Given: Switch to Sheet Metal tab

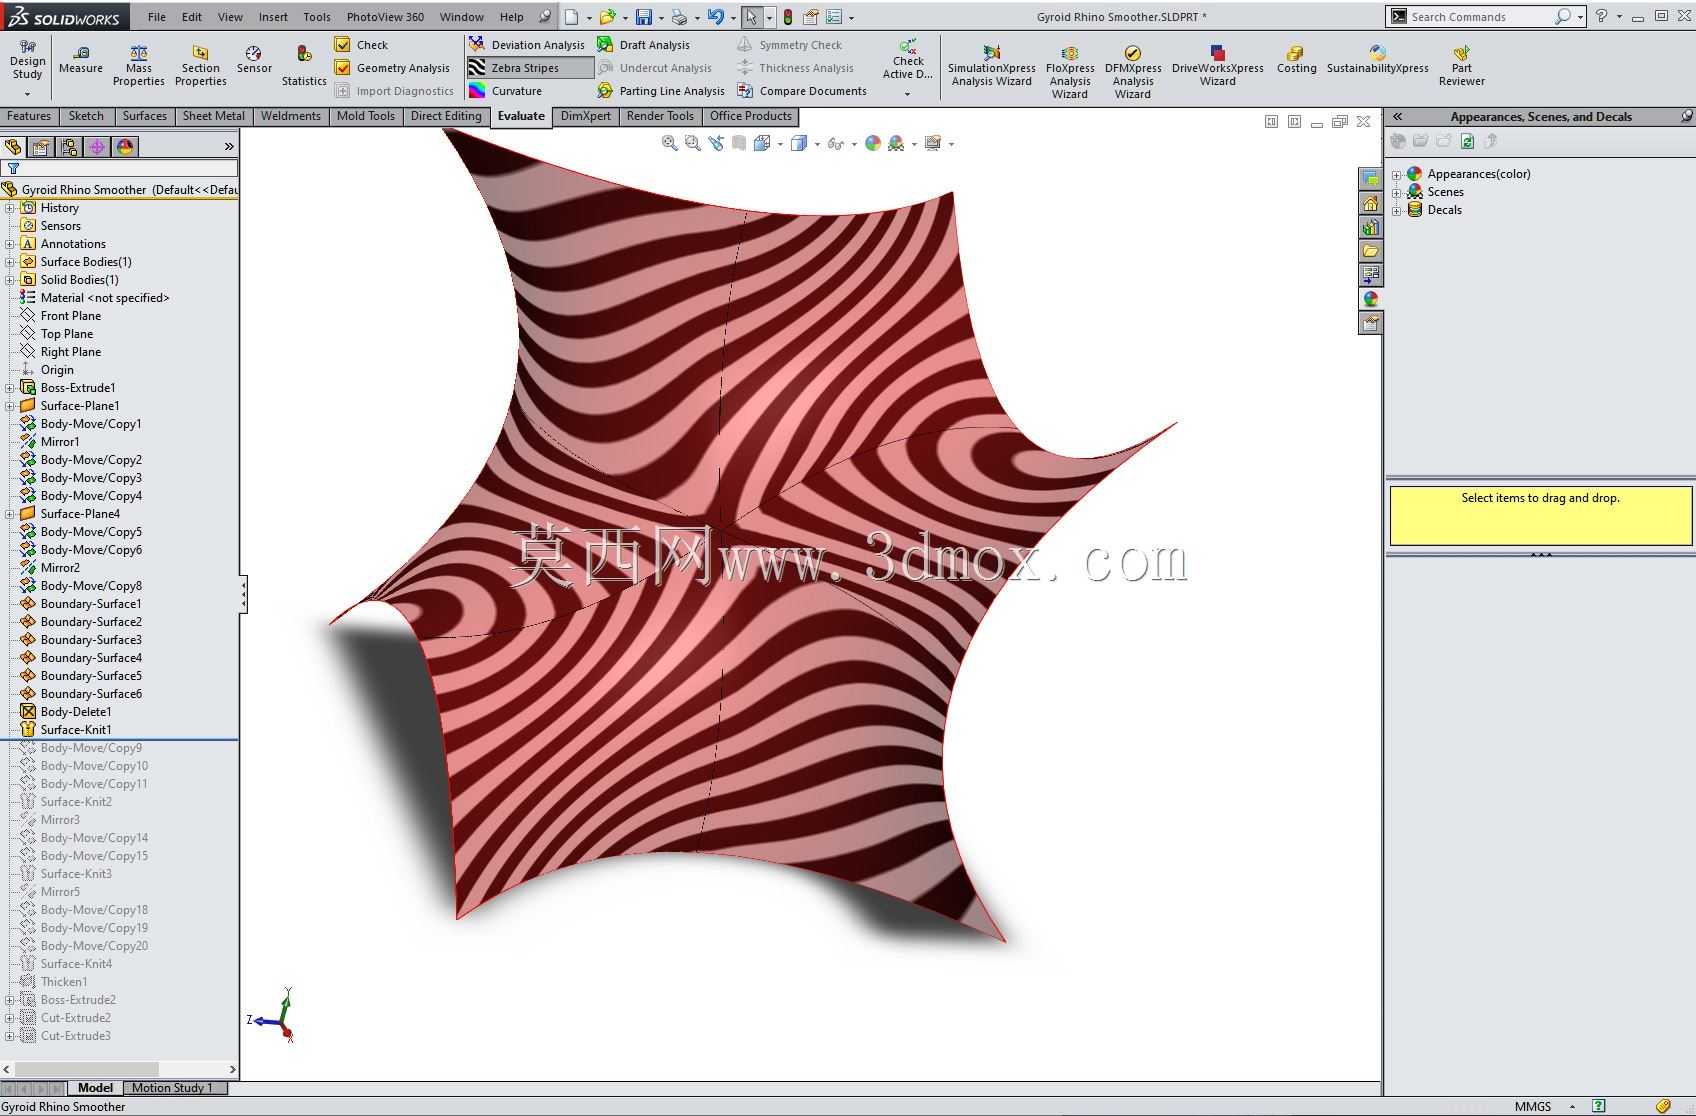Looking at the screenshot, I should tap(213, 116).
